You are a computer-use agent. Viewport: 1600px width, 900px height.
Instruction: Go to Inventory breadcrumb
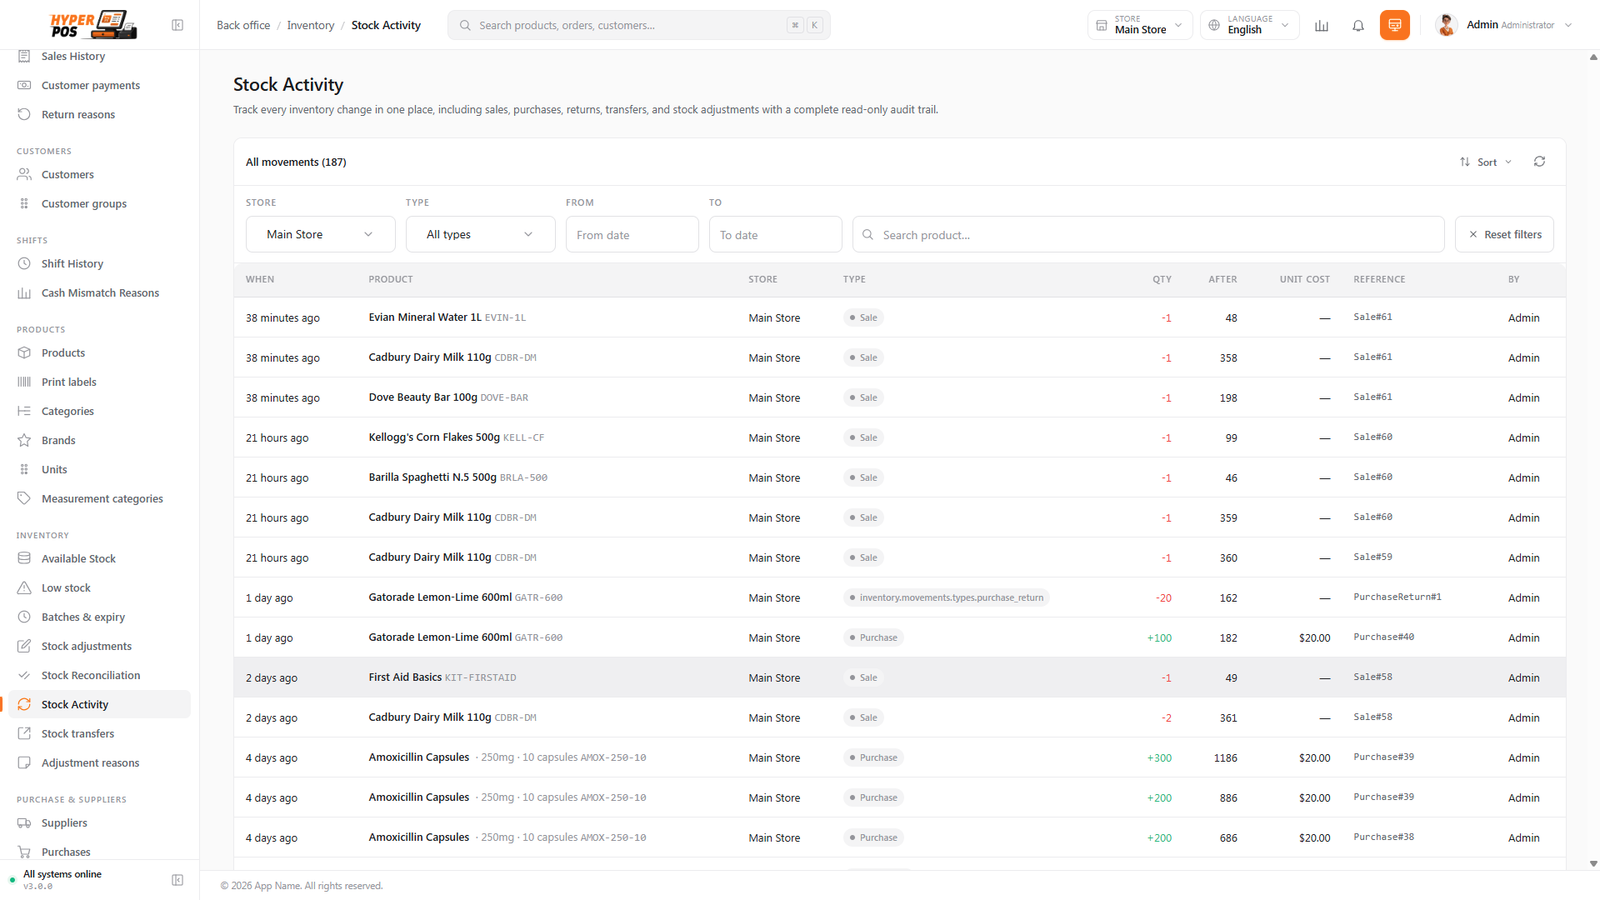tap(310, 25)
